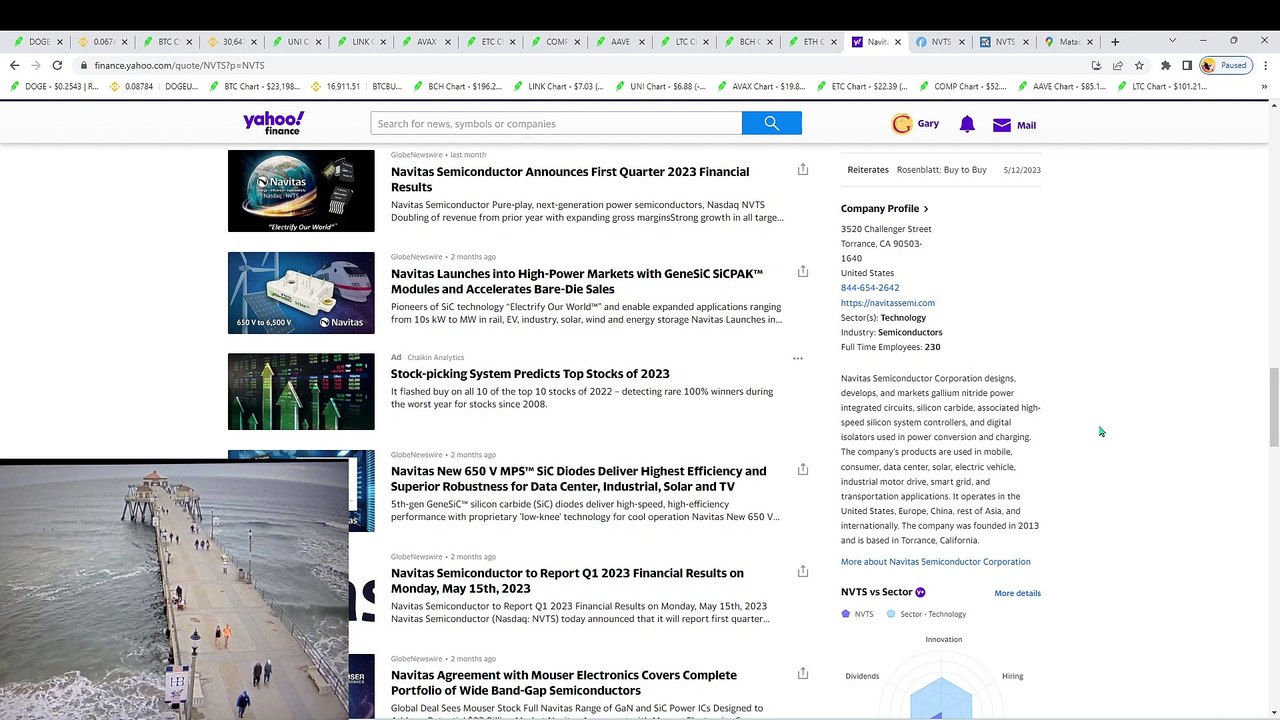
Task: Click the premium badge beside NVTS vs Sector
Action: click(920, 592)
